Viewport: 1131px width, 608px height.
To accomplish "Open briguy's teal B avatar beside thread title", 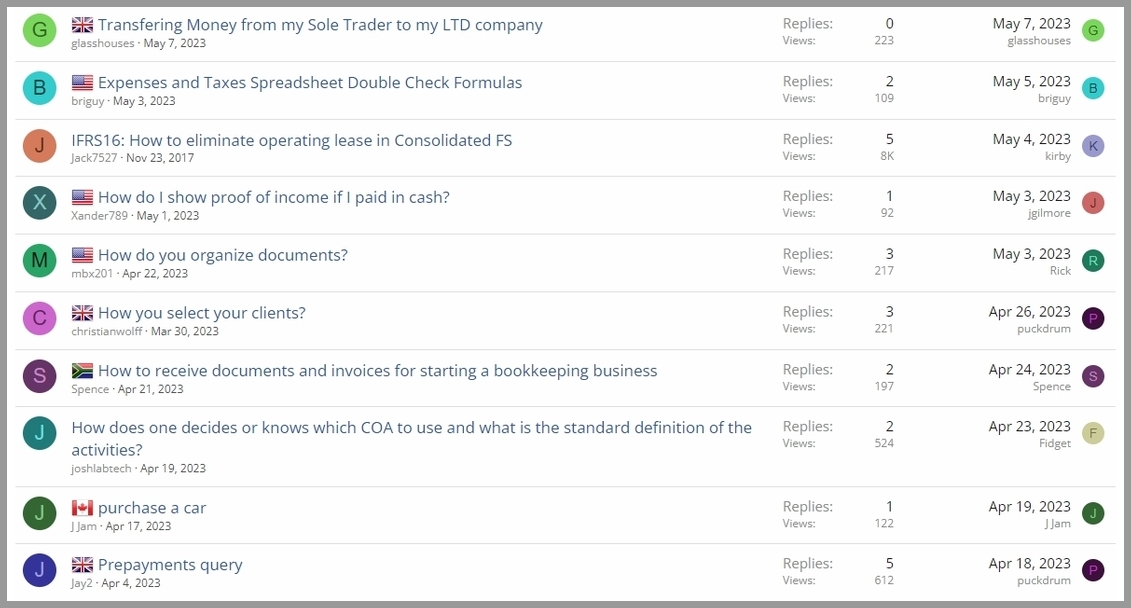I will (x=40, y=88).
